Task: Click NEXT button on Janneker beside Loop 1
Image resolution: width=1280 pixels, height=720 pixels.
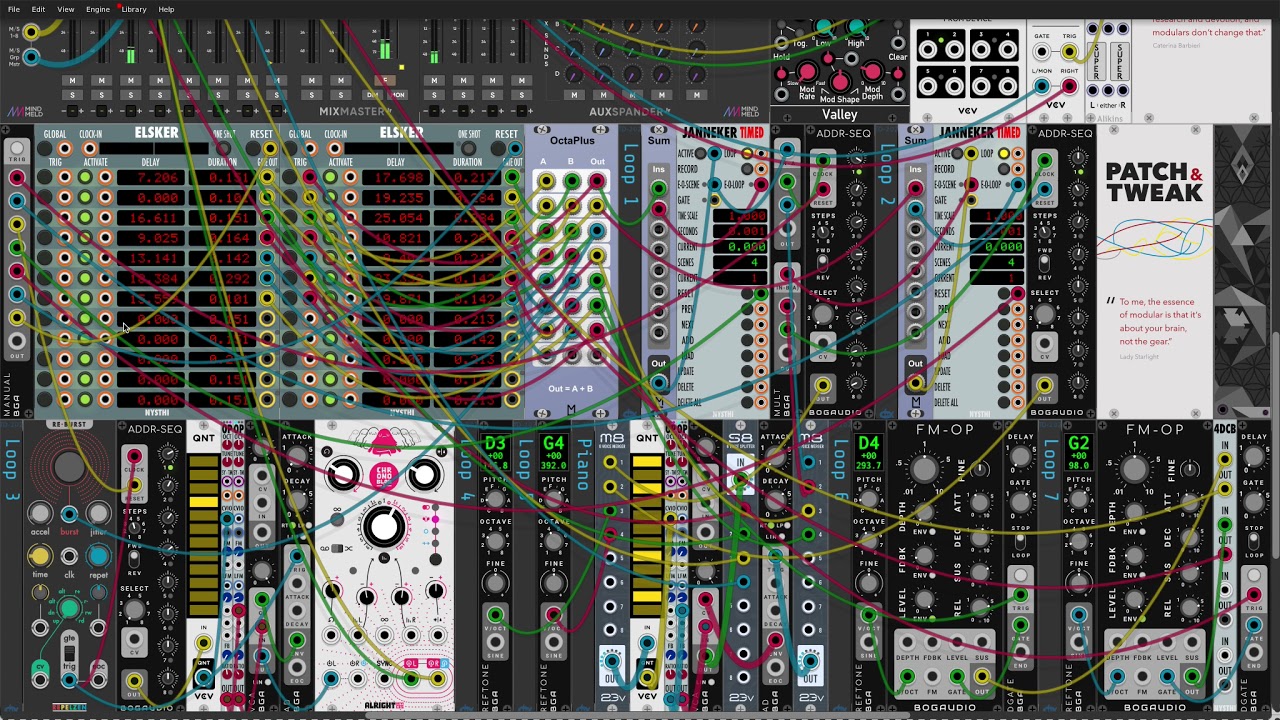Action: 747,325
